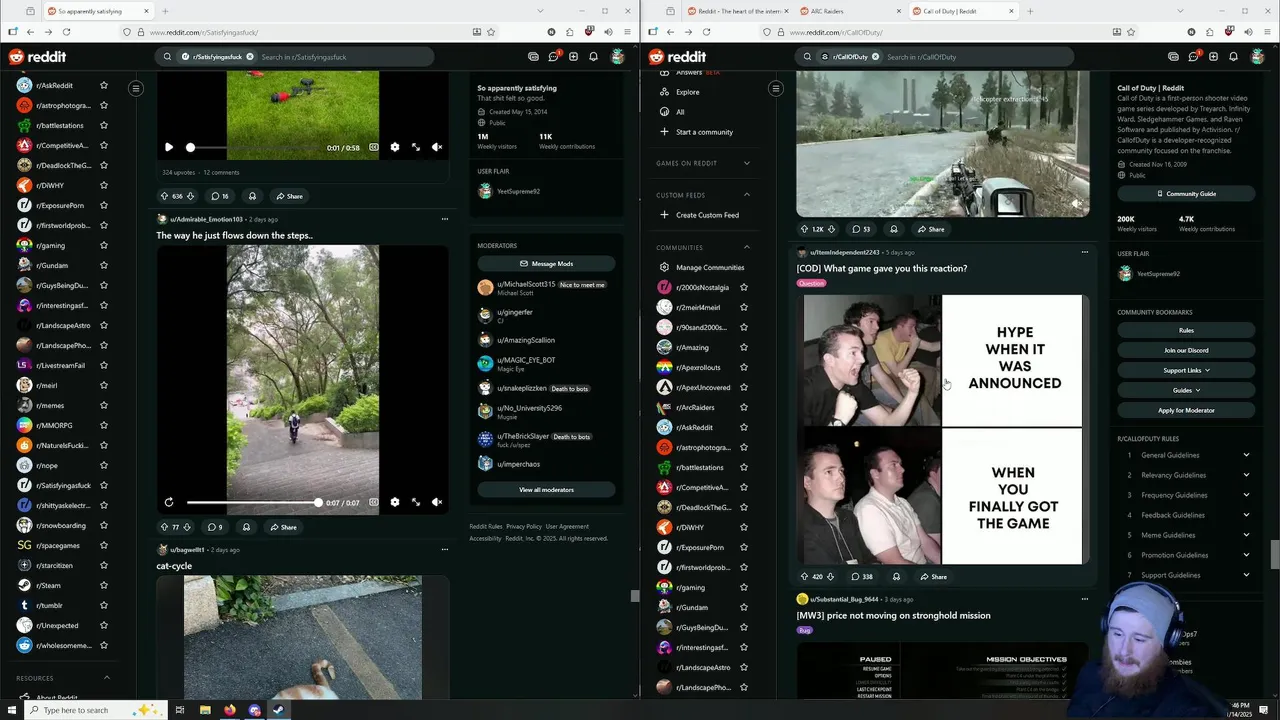The width and height of the screenshot is (1280, 720).
Task: Collapse the Custom Feeds section
Action: [746, 195]
